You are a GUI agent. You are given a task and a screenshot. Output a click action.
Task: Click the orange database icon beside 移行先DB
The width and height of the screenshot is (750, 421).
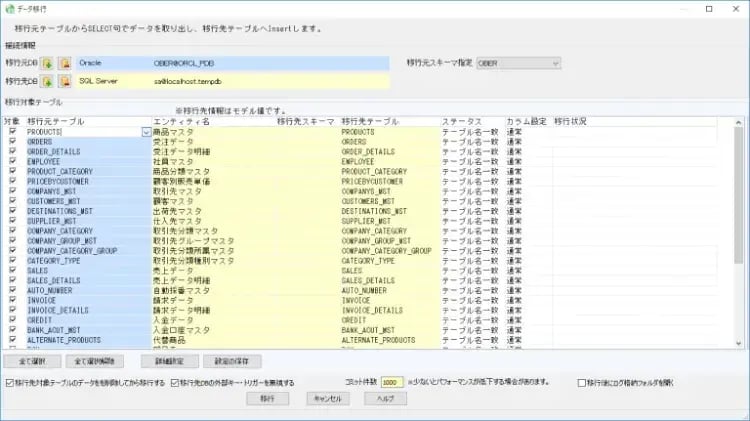tap(64, 80)
